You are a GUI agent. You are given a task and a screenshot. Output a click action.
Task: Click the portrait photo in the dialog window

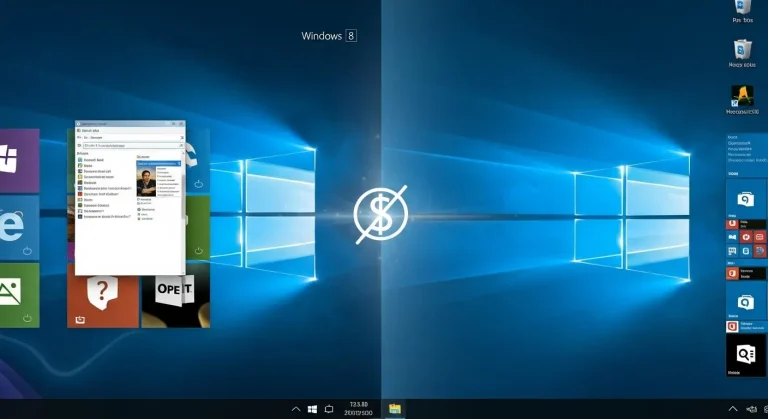pyautogui.click(x=146, y=182)
